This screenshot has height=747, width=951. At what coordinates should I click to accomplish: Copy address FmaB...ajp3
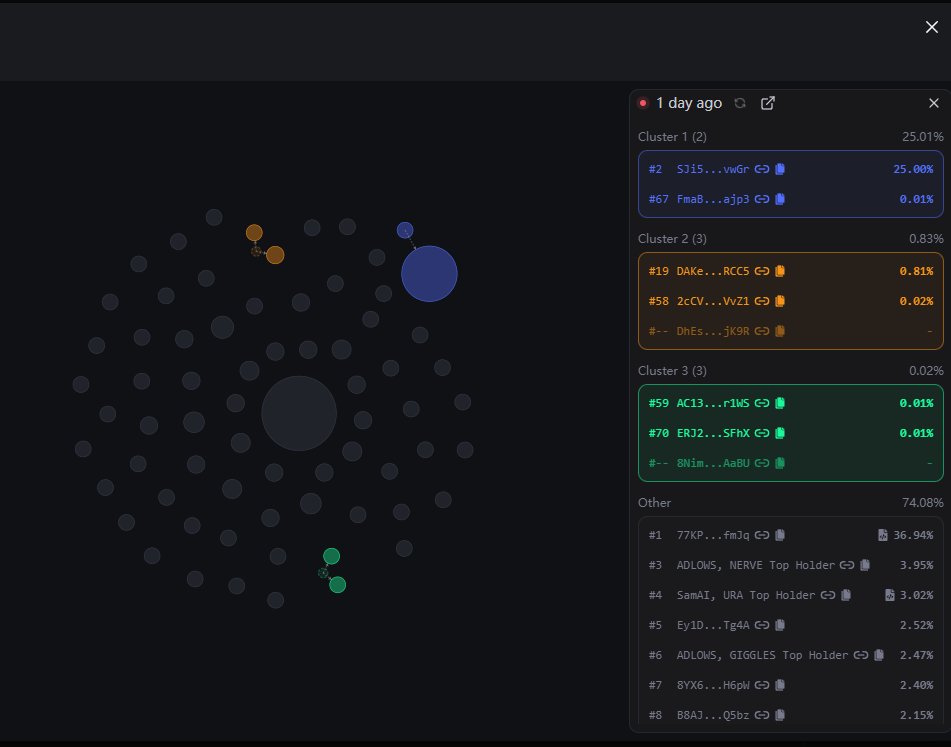pos(780,199)
